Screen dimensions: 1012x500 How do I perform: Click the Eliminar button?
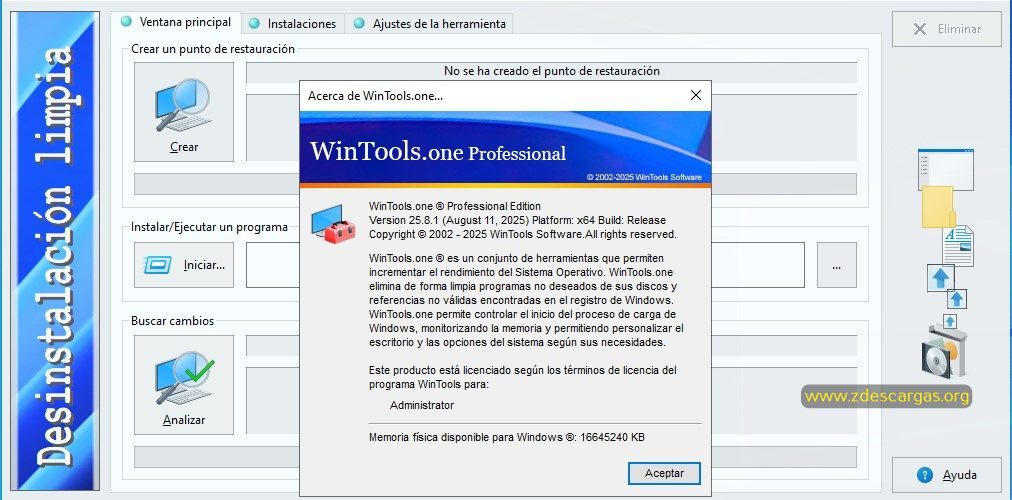(947, 29)
